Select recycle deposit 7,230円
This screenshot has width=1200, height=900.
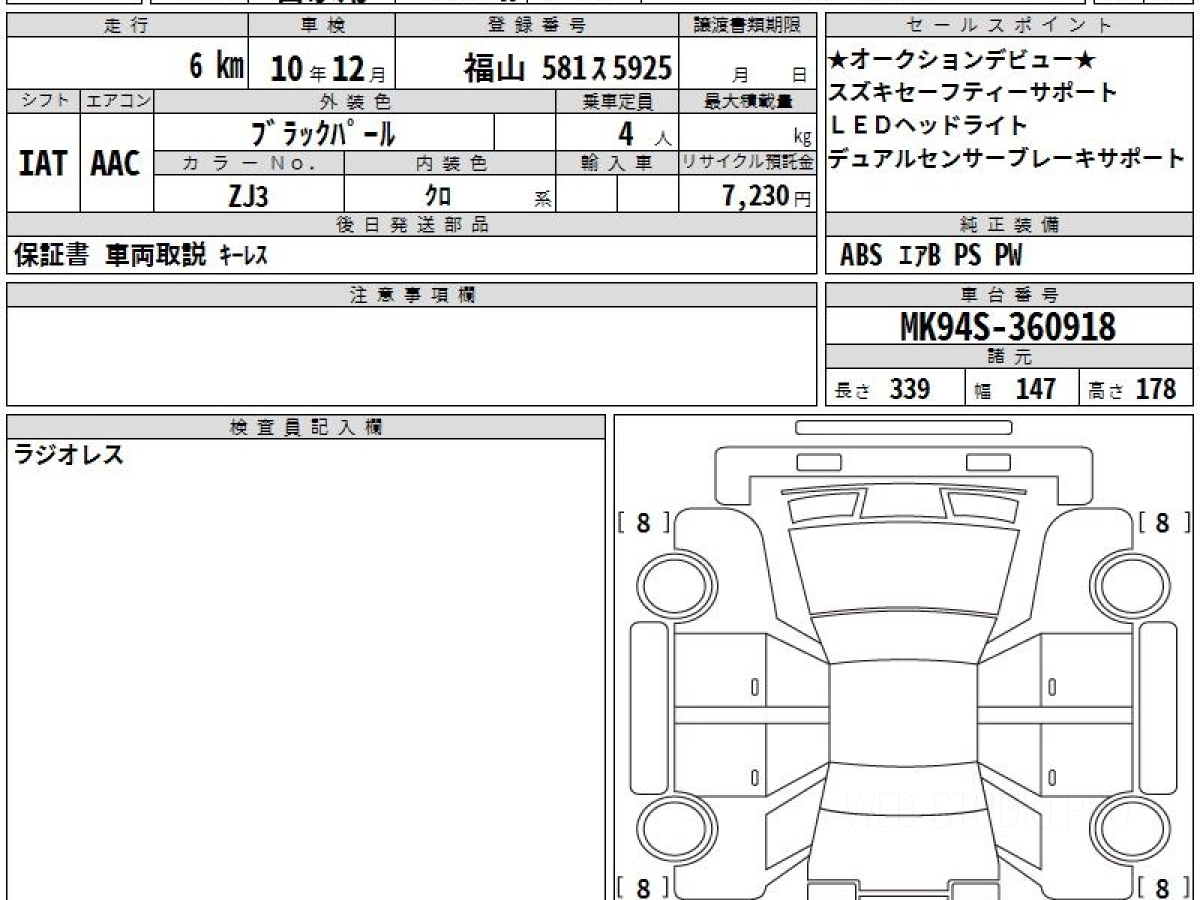[767, 196]
